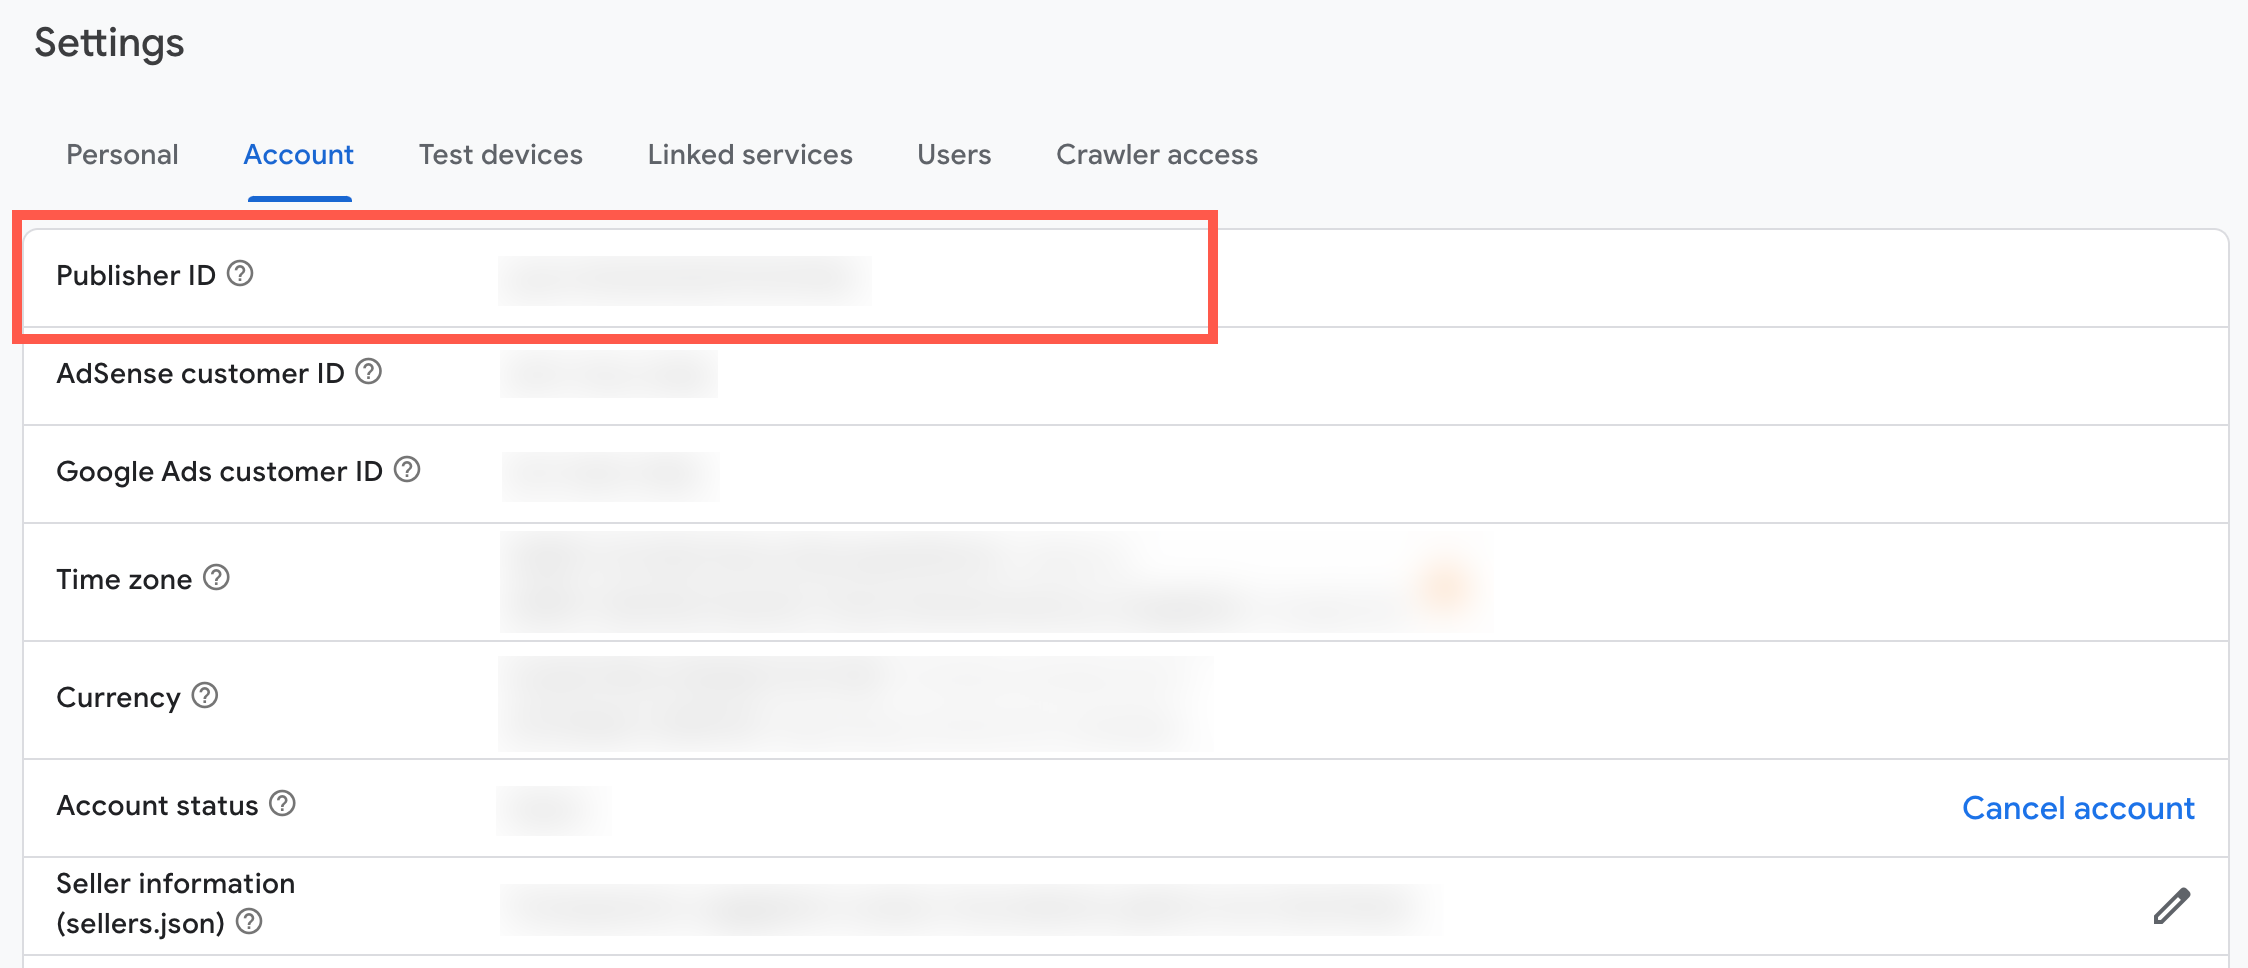Select the Account tab
Image resolution: width=2248 pixels, height=968 pixels.
[x=298, y=154]
